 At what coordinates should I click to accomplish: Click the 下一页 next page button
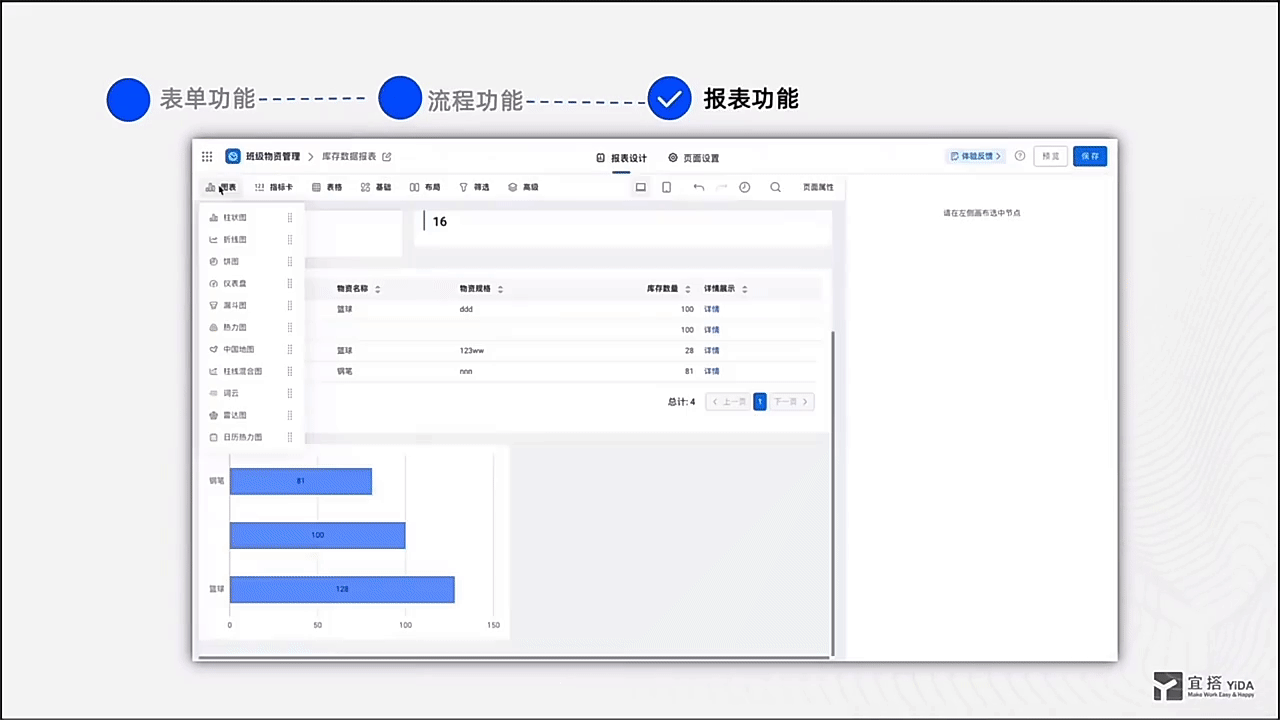coord(792,402)
